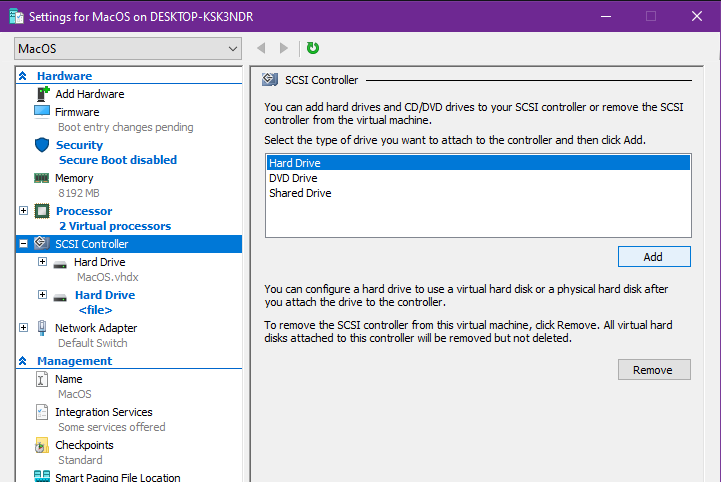Click the green refresh icon in toolbar
This screenshot has width=721, height=482.
[313, 48]
